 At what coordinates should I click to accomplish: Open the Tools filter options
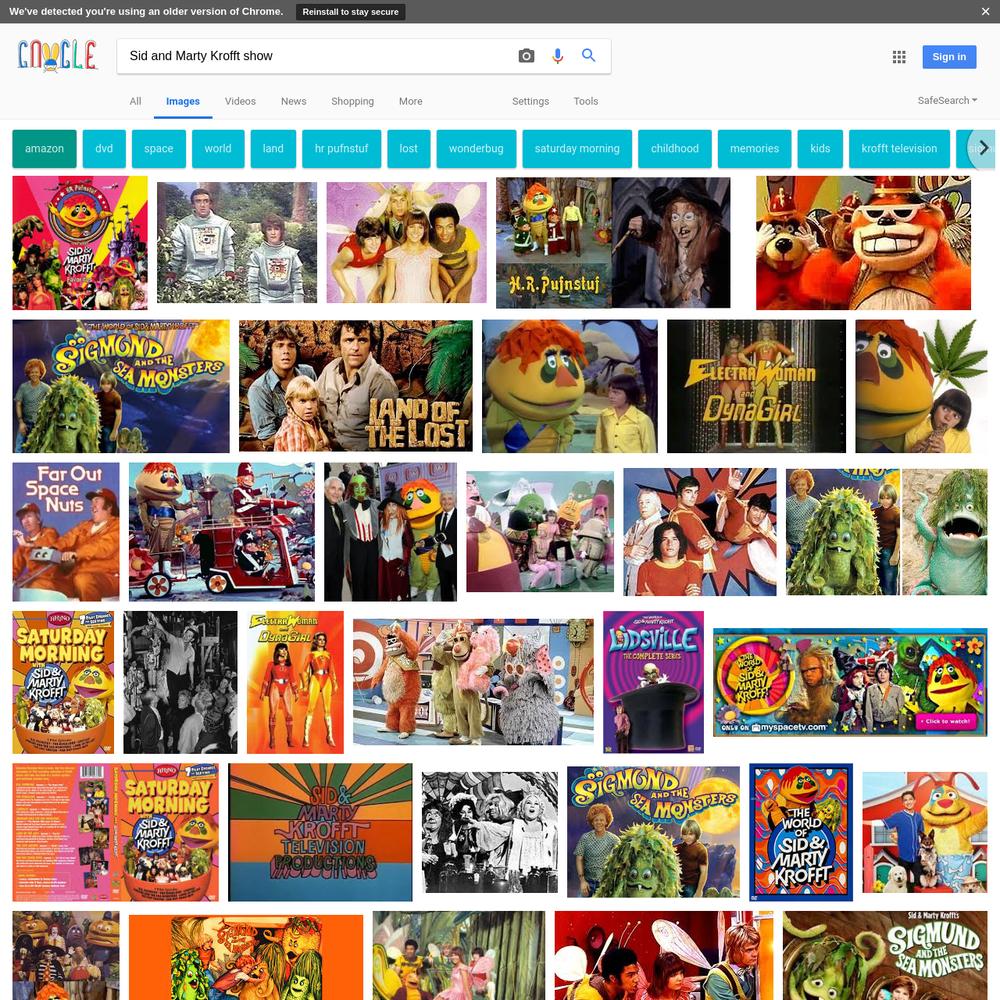[x=585, y=101]
